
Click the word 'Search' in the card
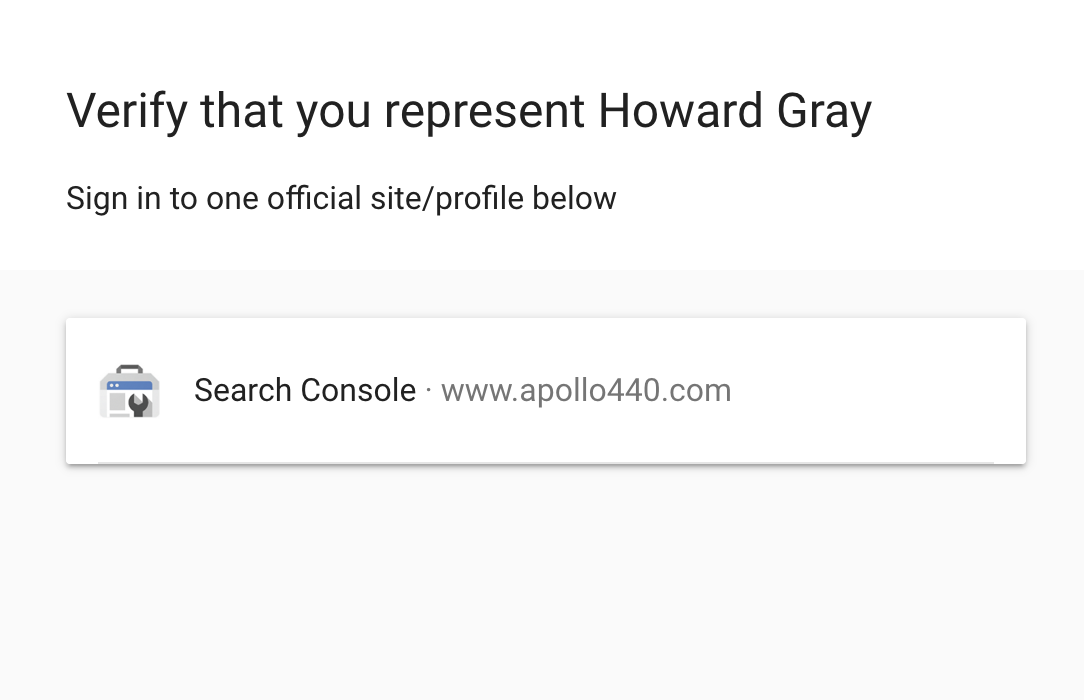(x=243, y=390)
